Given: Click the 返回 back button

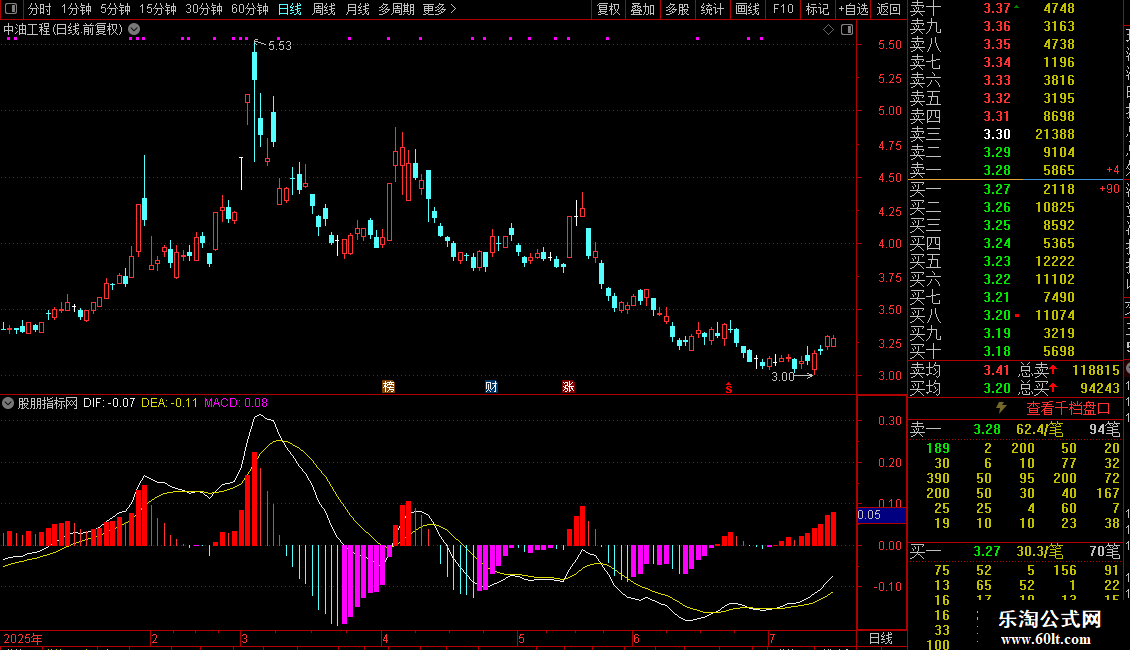Looking at the screenshot, I should [889, 9].
